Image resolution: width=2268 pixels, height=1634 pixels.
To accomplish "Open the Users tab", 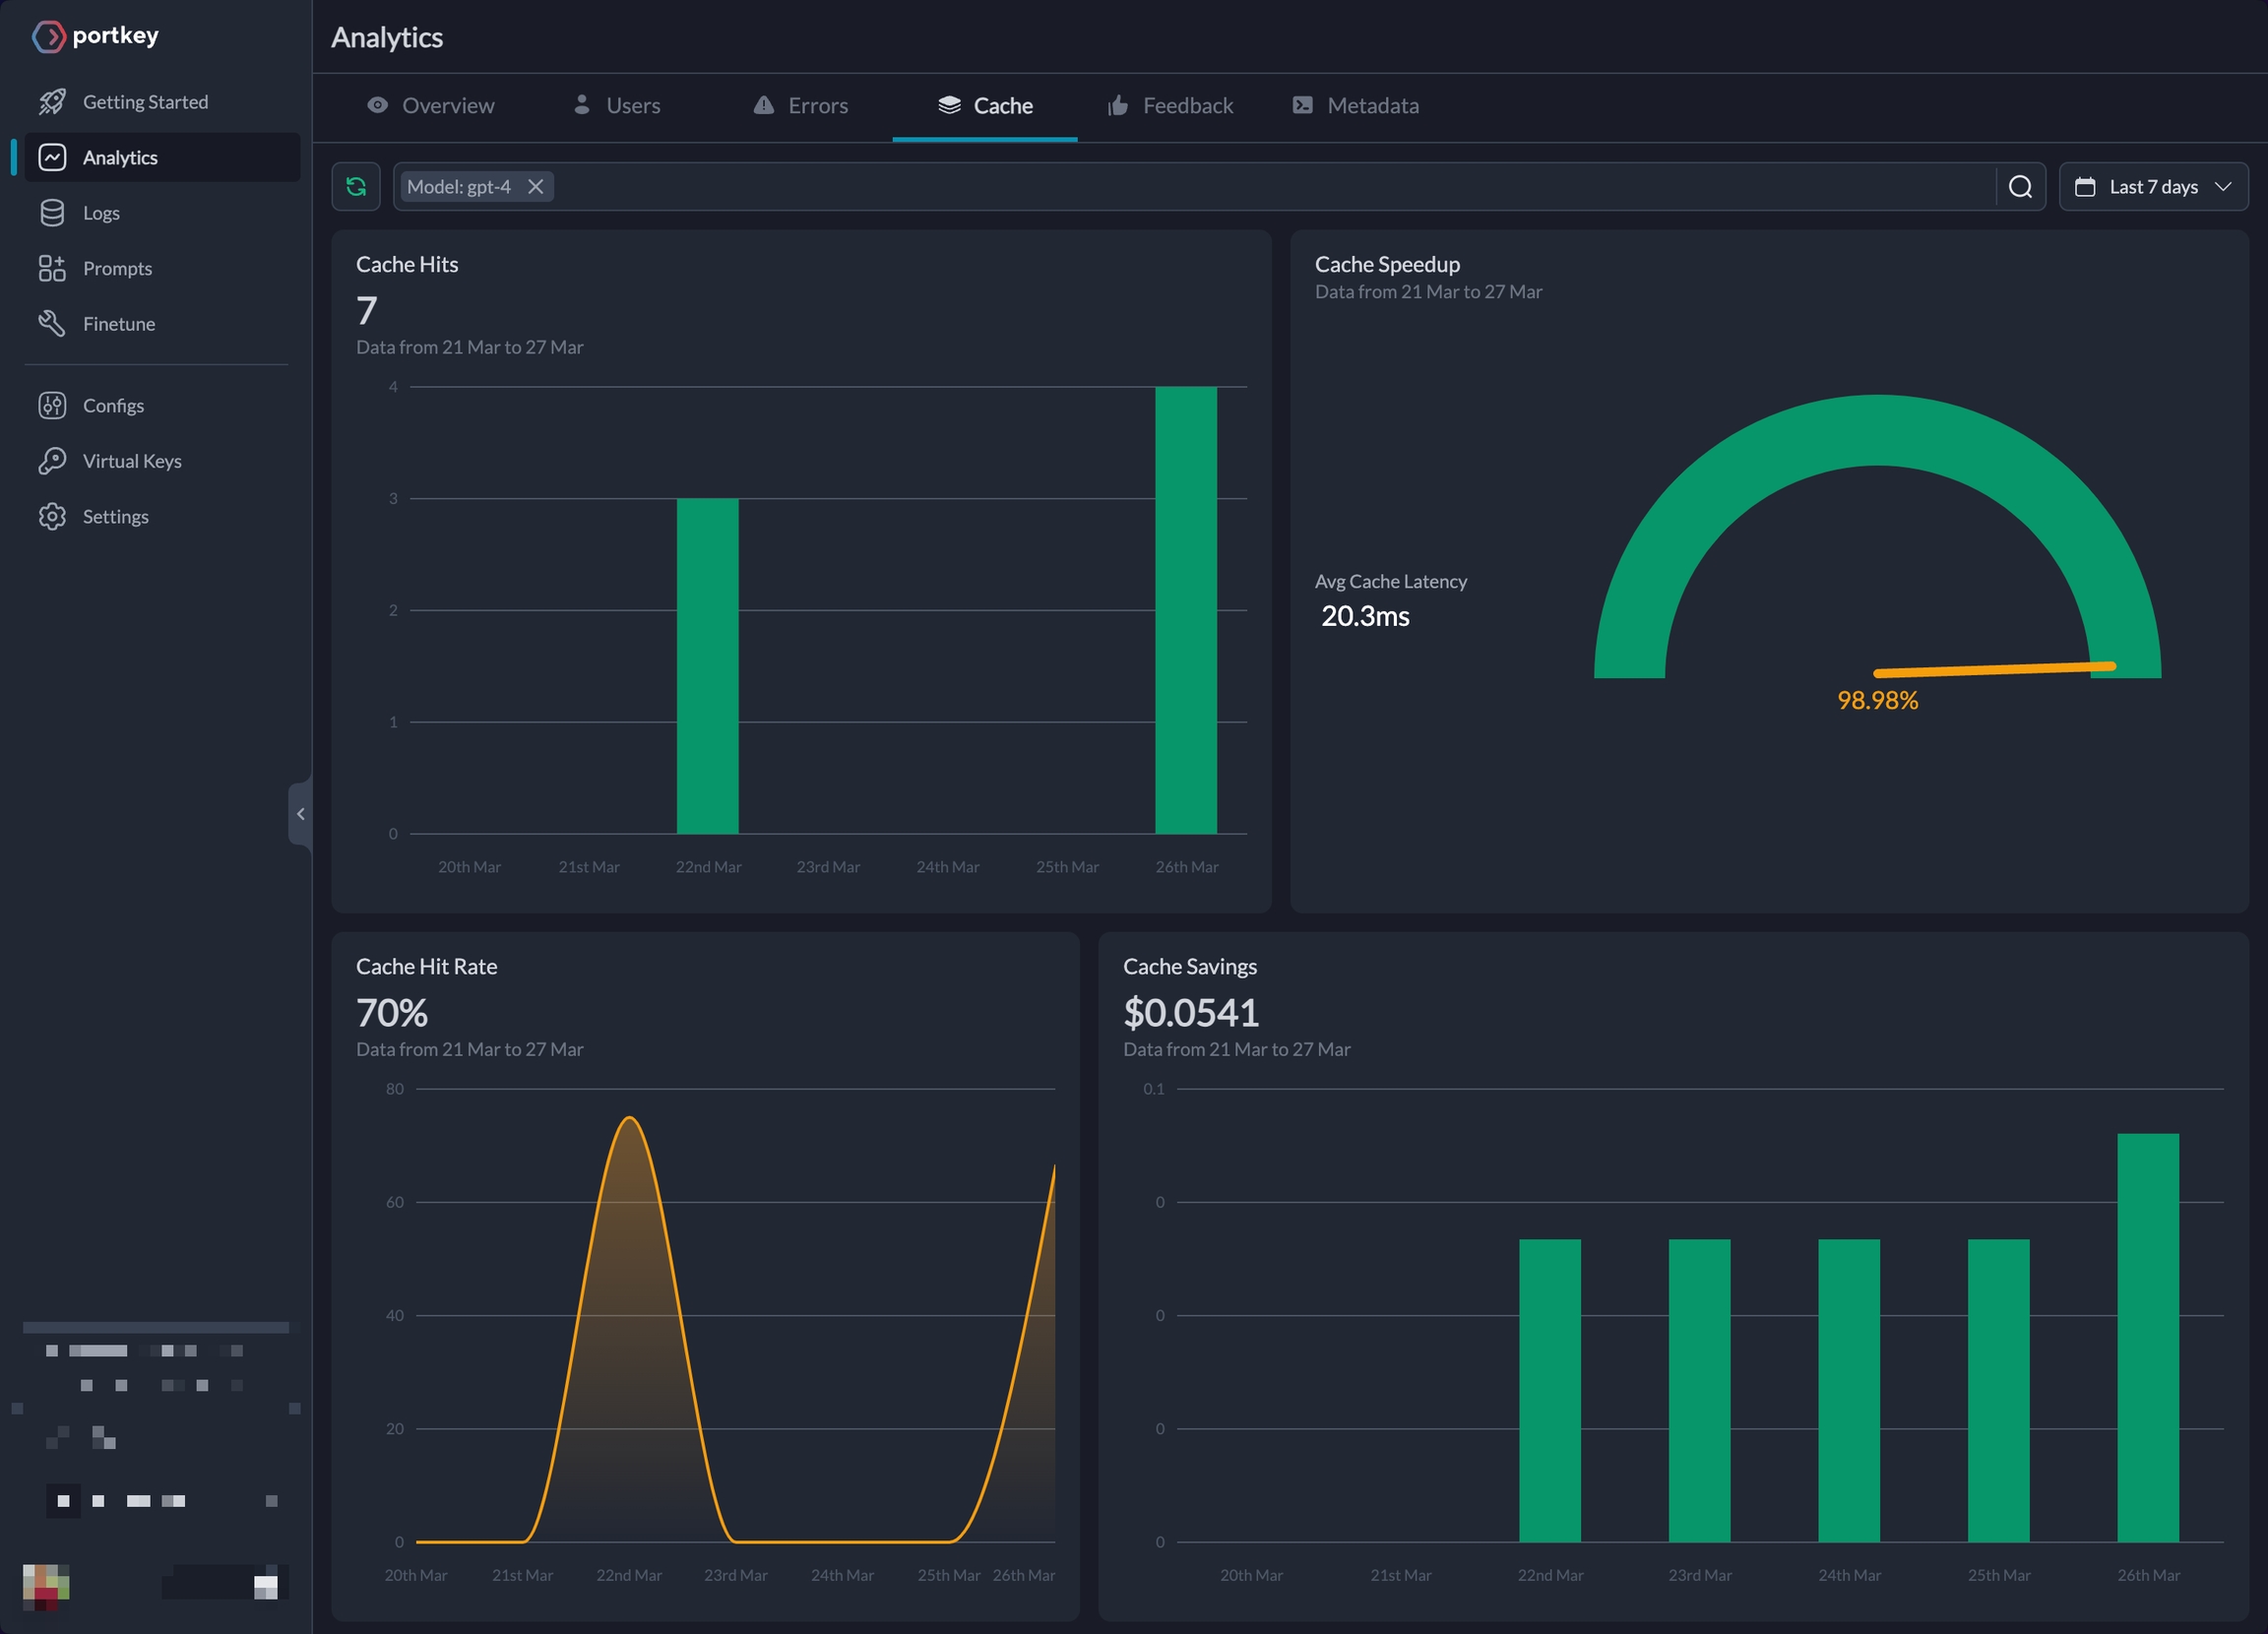I will (x=616, y=106).
